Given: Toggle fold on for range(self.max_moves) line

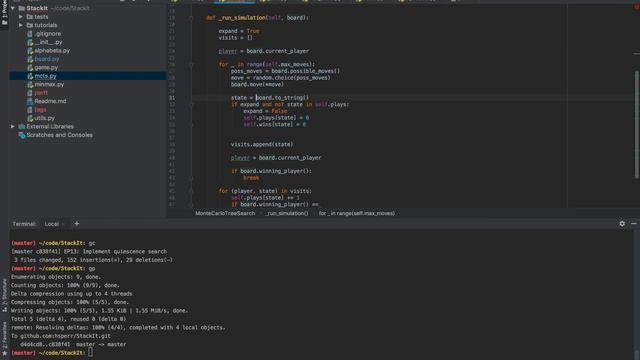Looking at the screenshot, I should pyautogui.click(x=191, y=64).
